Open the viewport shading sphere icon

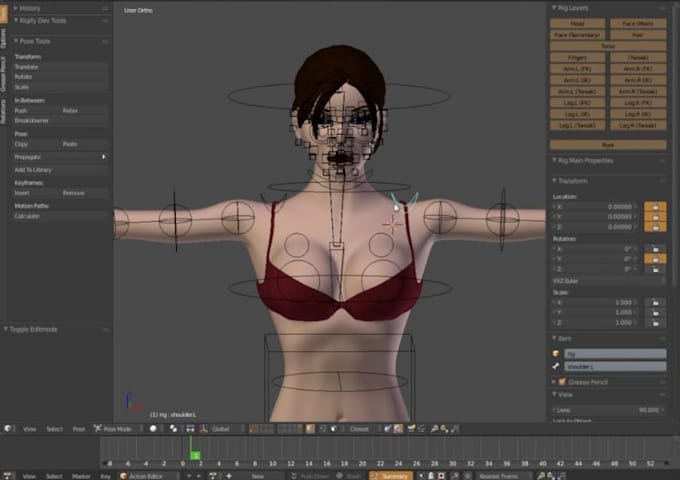tap(153, 428)
